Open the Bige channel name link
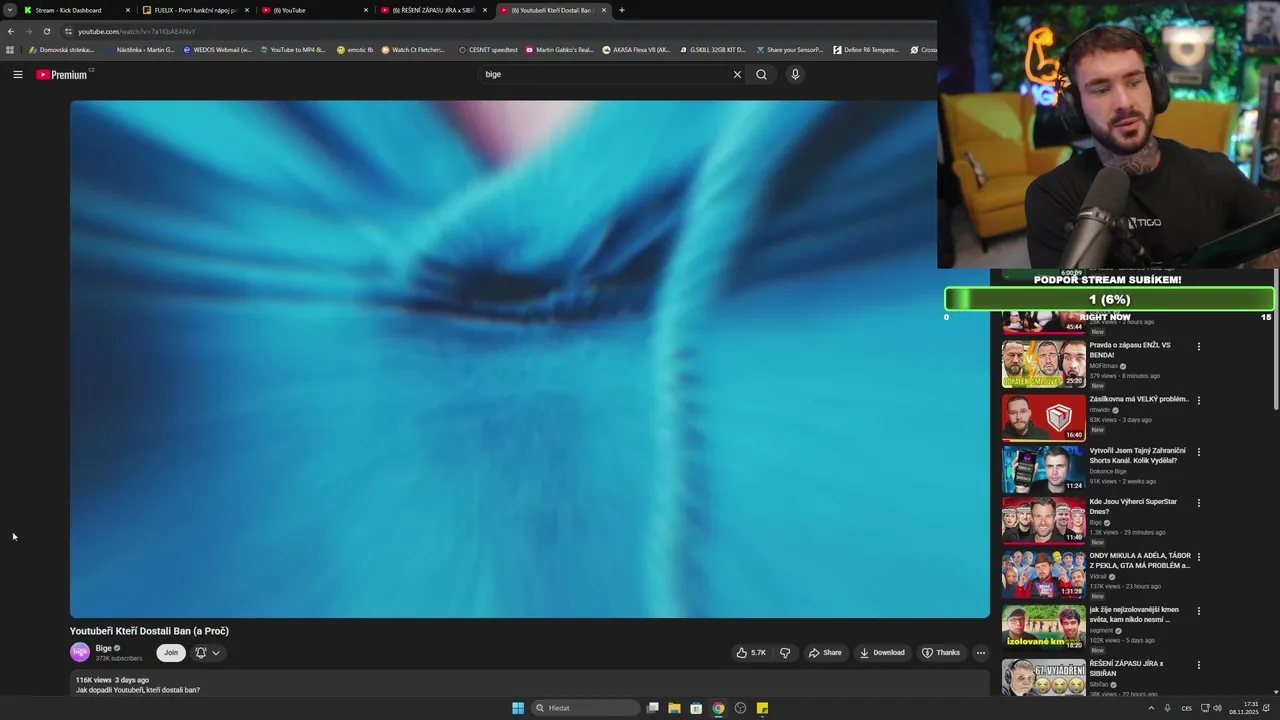Screen dimensions: 1280x720 click(x=103, y=648)
